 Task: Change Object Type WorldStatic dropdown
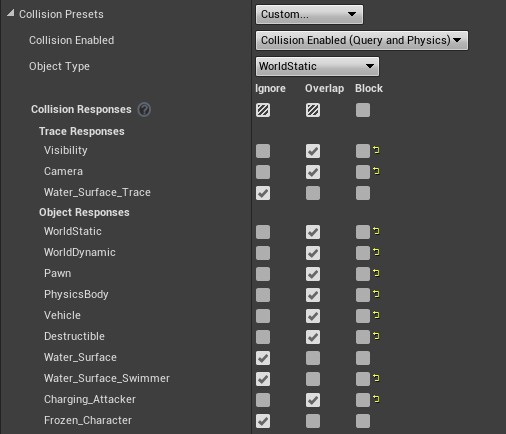pyautogui.click(x=317, y=66)
